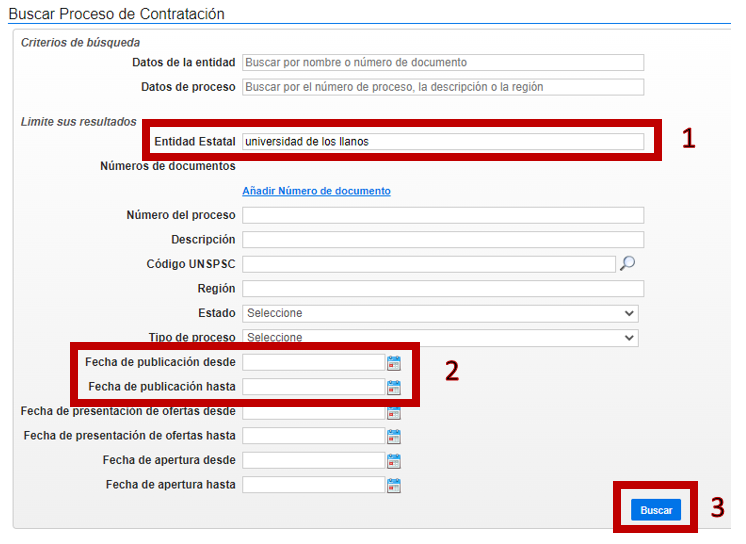
Task: Click Fecha de presentación de ofertas hasta field
Action: 314,435
